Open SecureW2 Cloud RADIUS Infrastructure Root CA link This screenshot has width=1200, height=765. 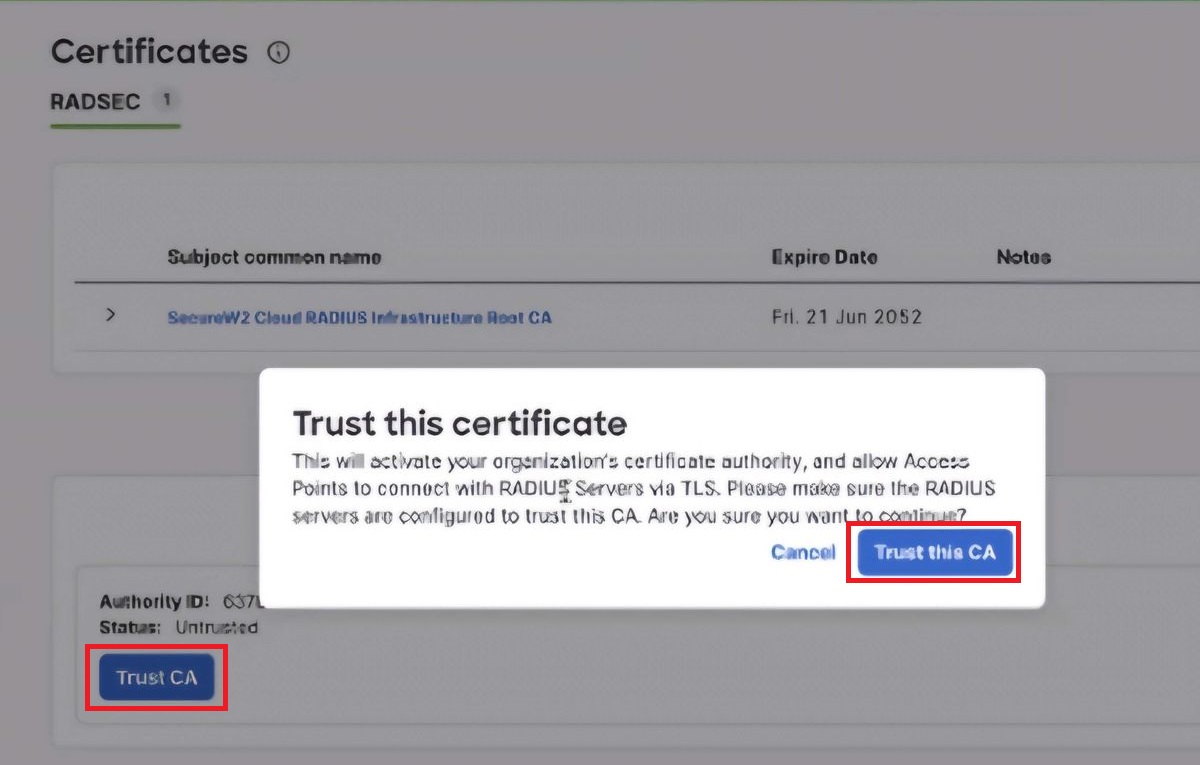(359, 317)
